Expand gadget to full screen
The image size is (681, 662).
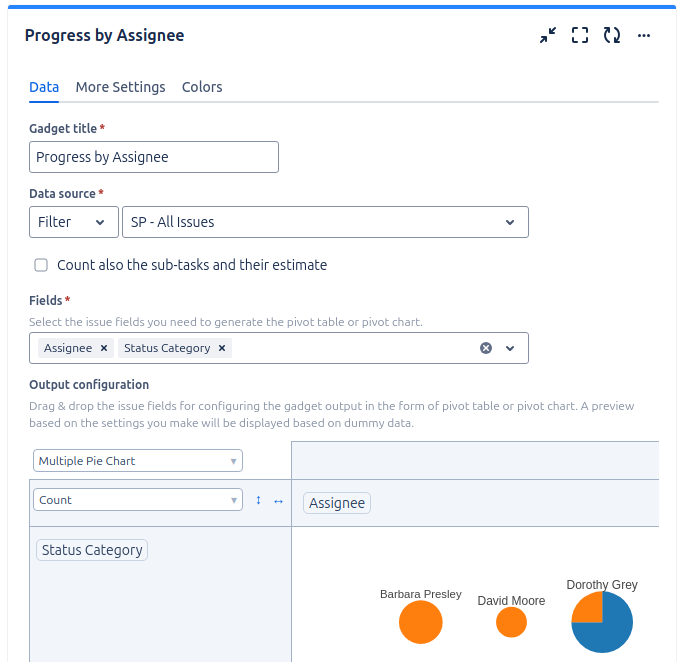(580, 35)
